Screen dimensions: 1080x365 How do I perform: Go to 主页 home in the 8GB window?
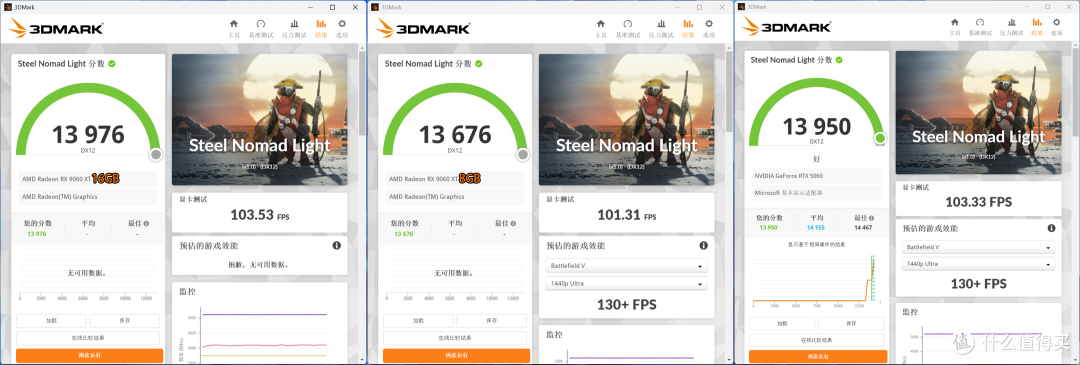[x=601, y=28]
